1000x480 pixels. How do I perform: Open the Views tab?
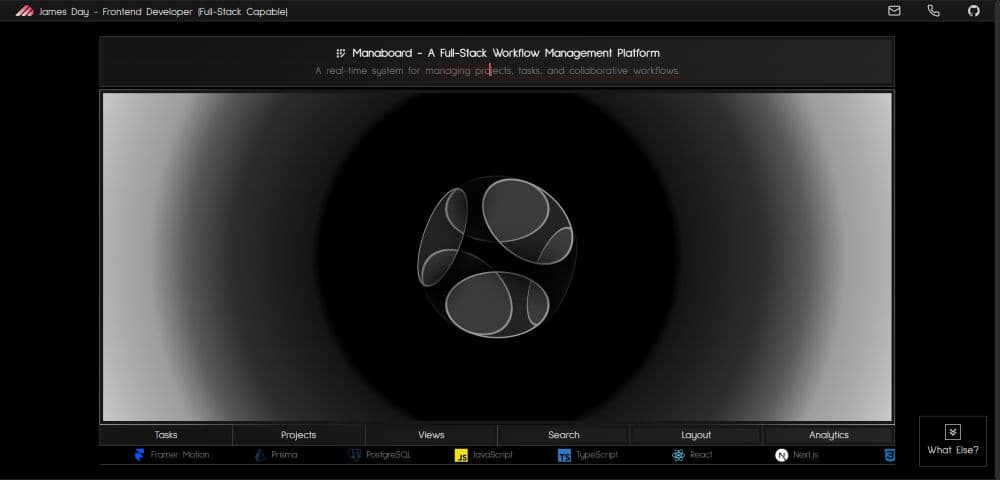[x=431, y=435]
